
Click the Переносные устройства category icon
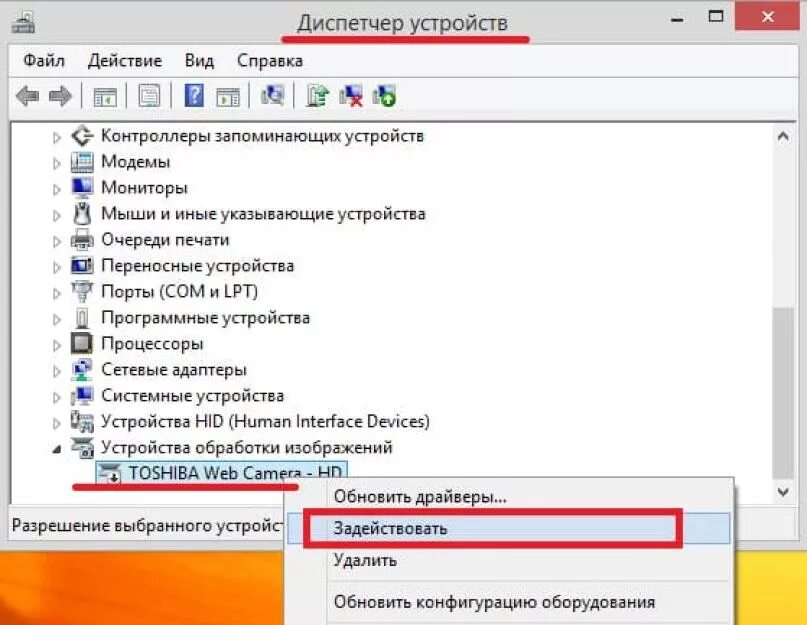coord(82,266)
